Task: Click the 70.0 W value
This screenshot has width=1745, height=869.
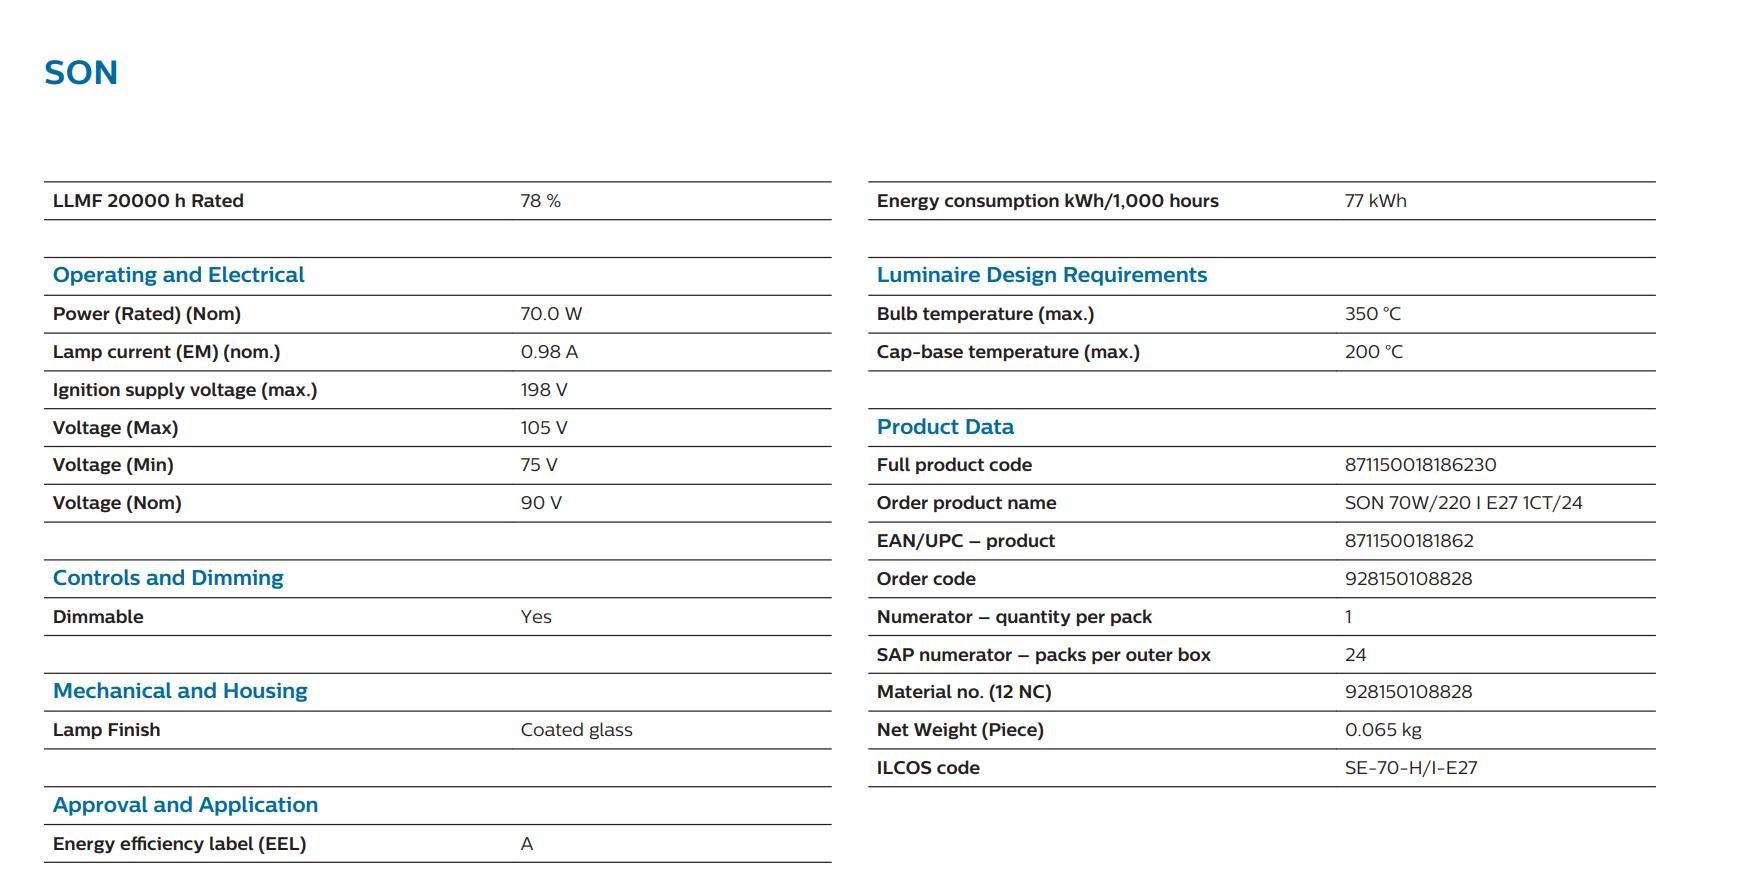Action: click(x=551, y=314)
